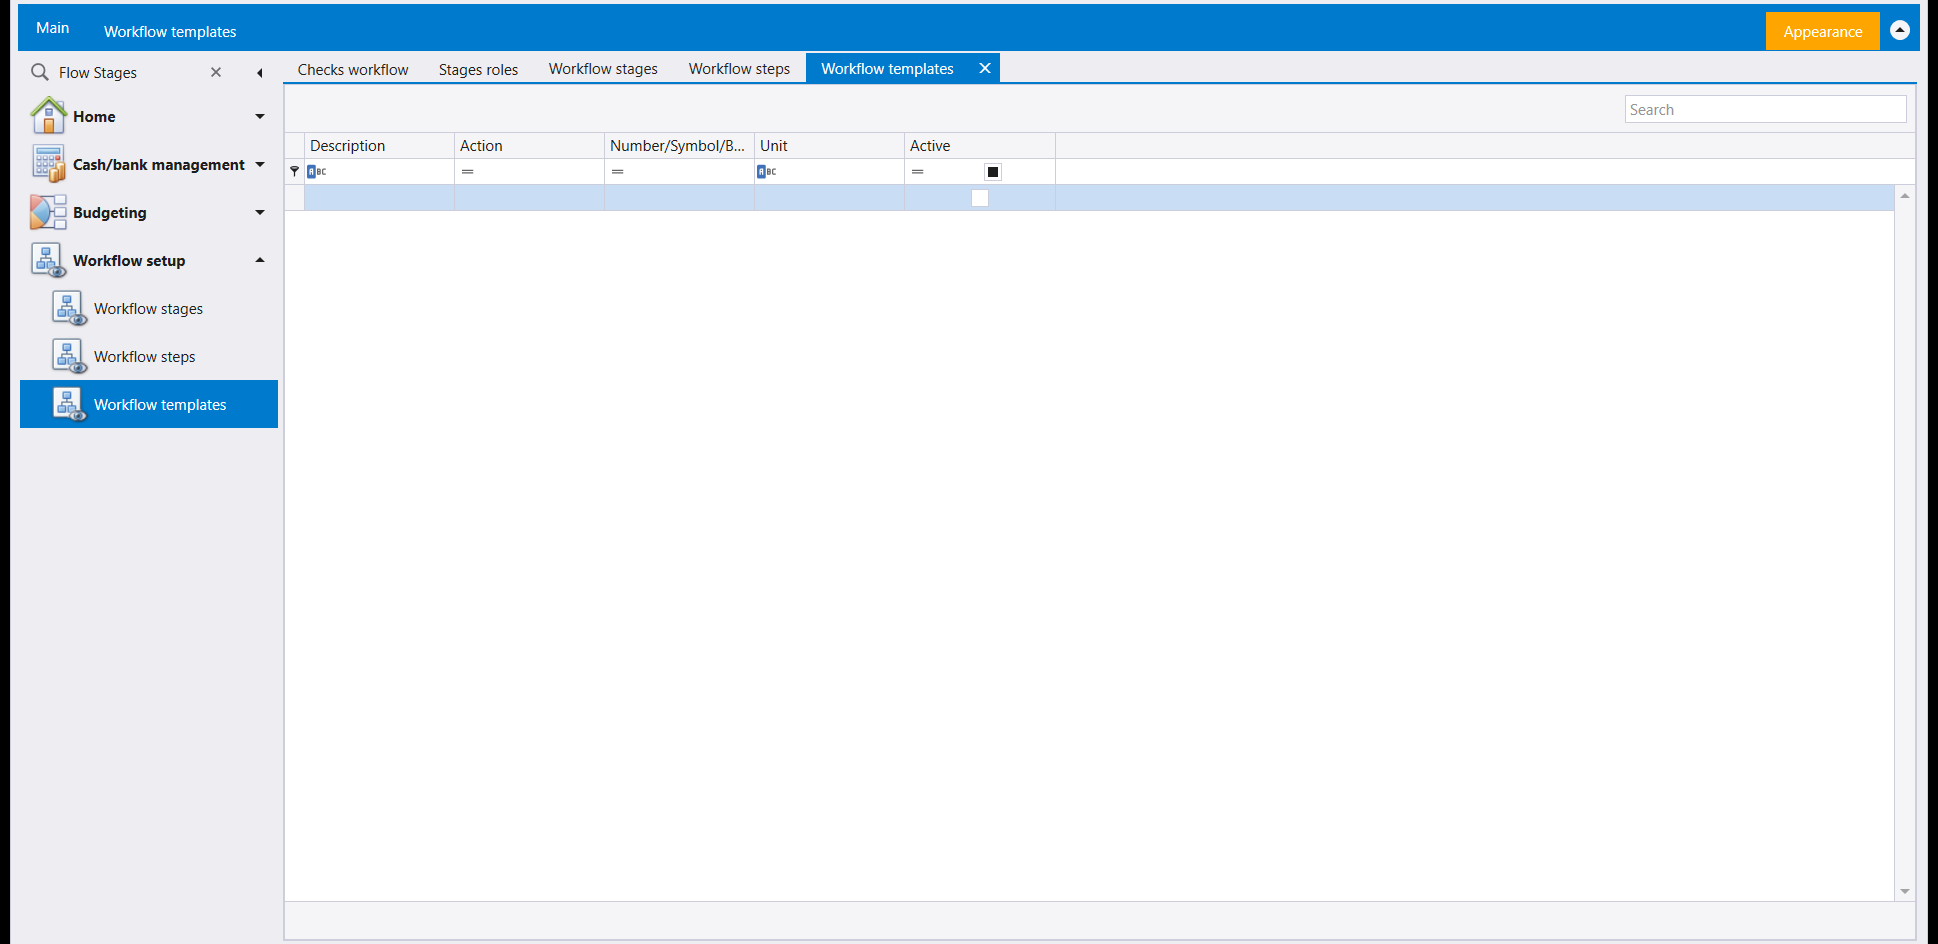Collapse the Workflow setup group arrow
The height and width of the screenshot is (944, 1938).
pyautogui.click(x=260, y=260)
